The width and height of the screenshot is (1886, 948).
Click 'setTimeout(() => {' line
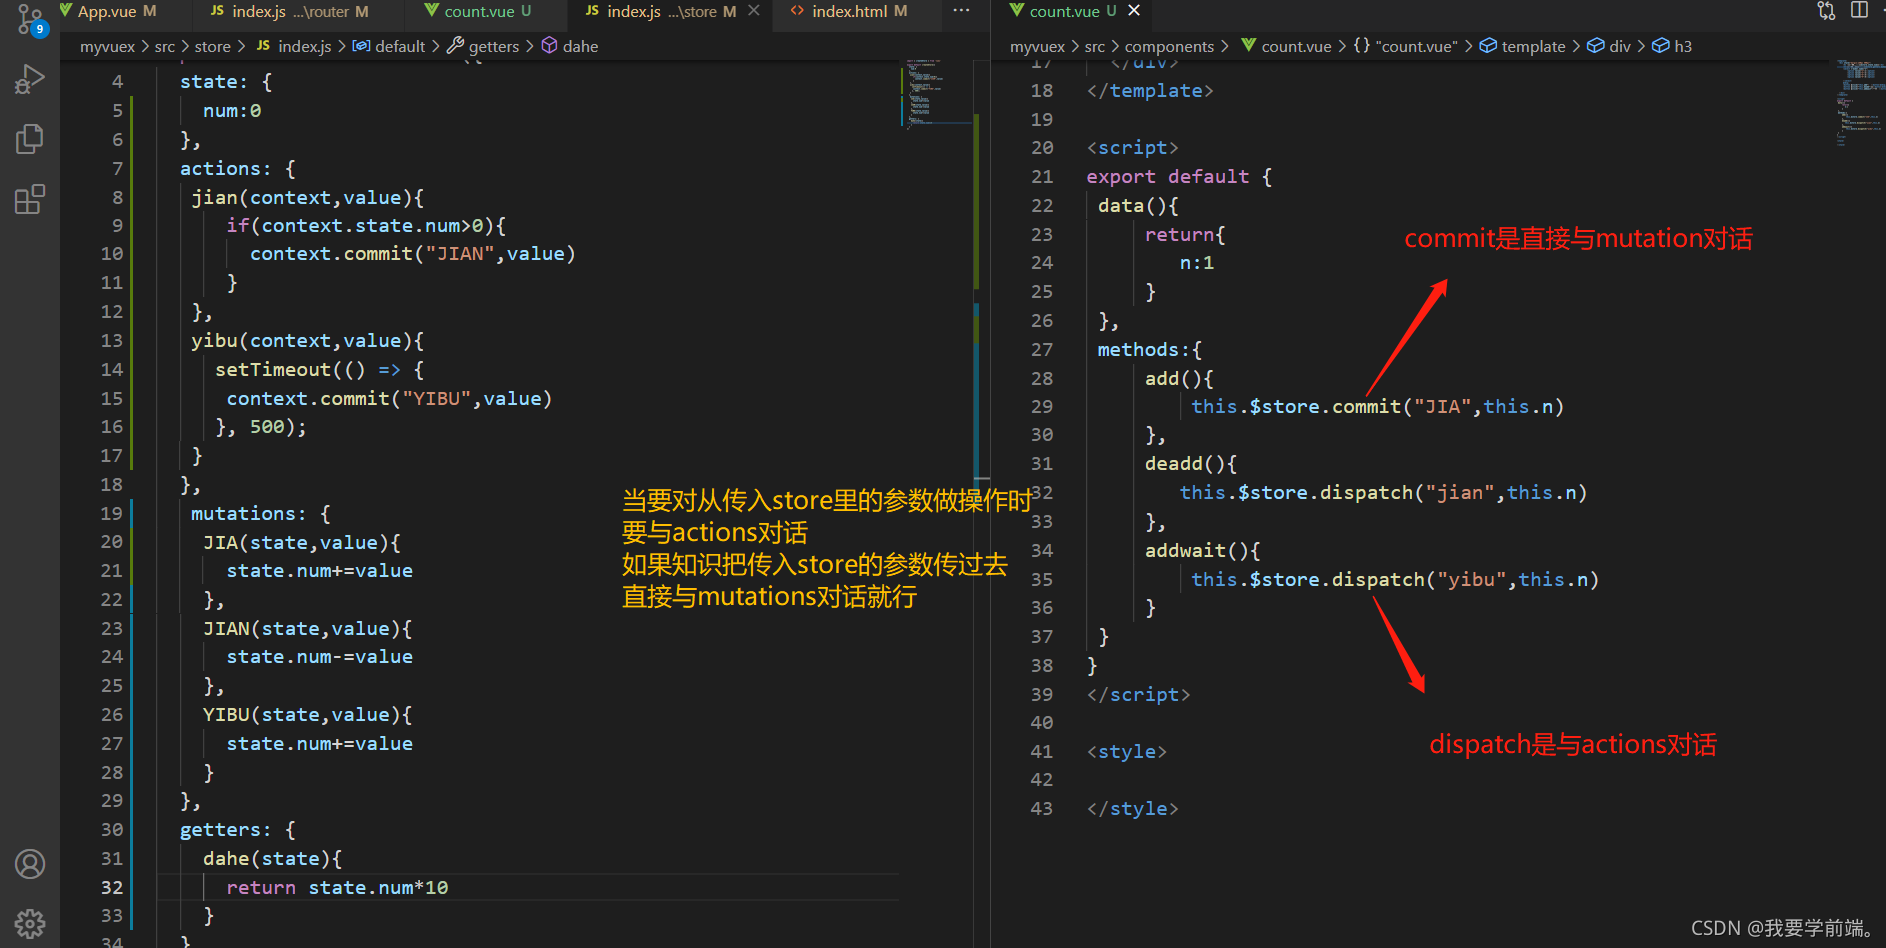320,369
